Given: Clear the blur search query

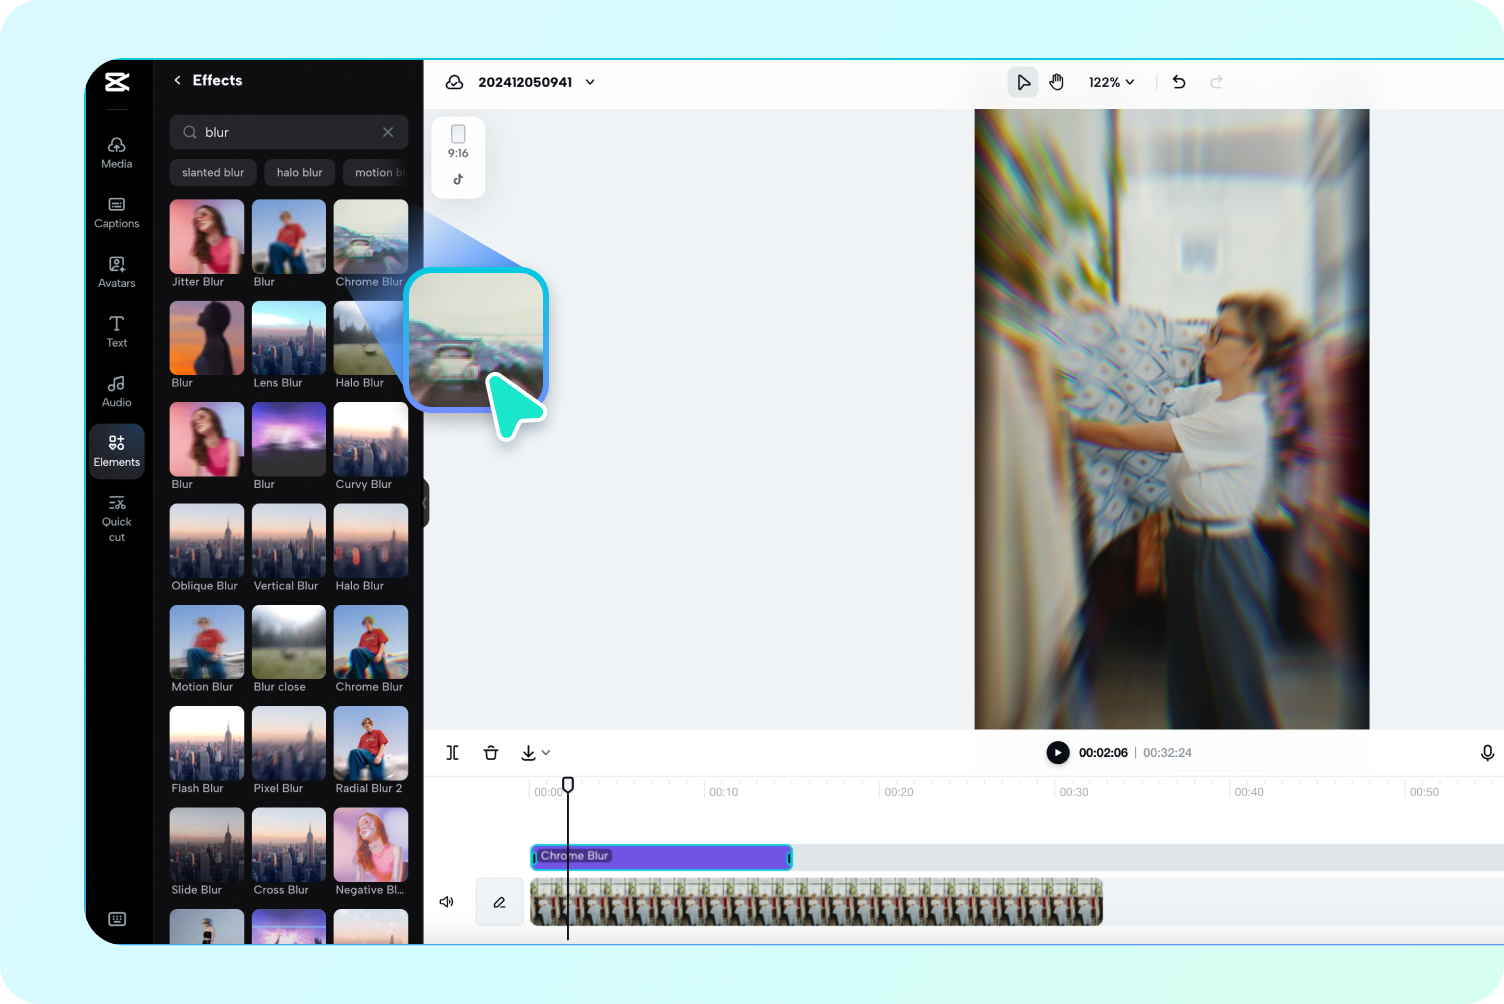Looking at the screenshot, I should point(388,131).
